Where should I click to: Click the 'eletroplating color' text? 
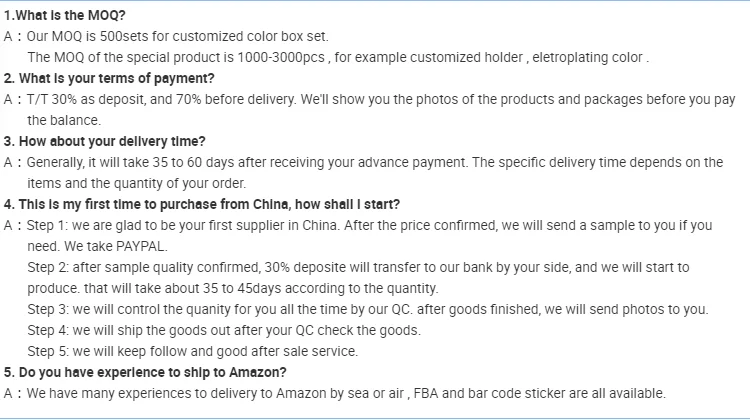pyautogui.click(x=589, y=57)
